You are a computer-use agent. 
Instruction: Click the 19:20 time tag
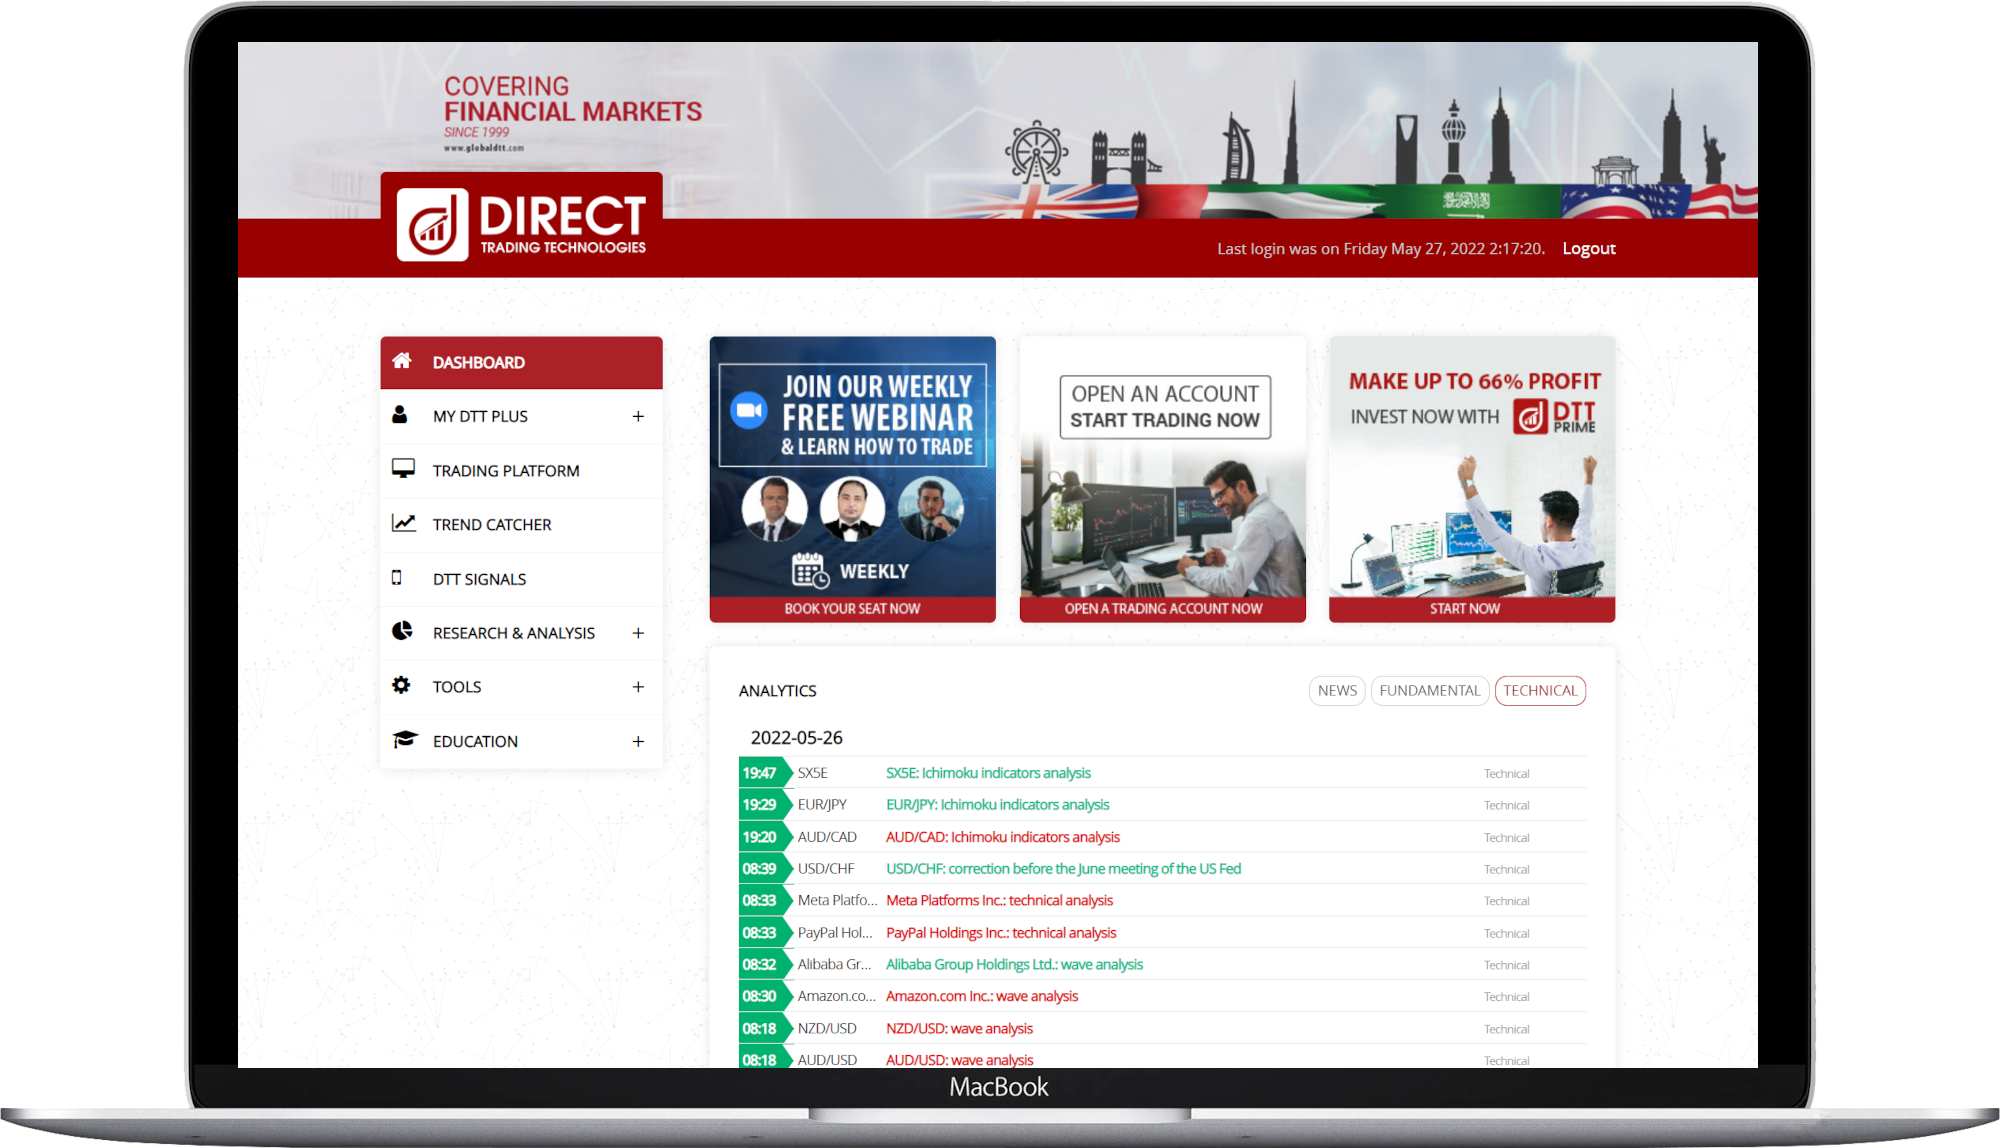coord(763,837)
